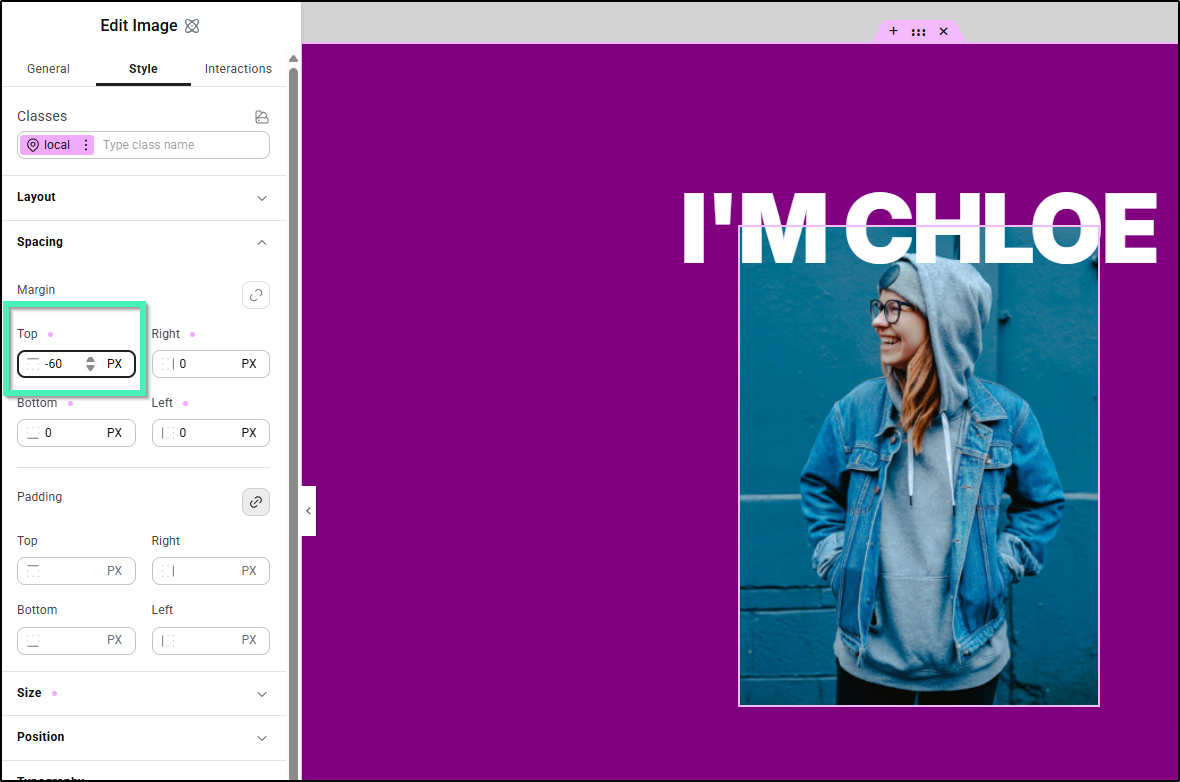Screen dimensions: 1180x782
Task: Click the Size section override indicator dot
Action: click(x=54, y=693)
